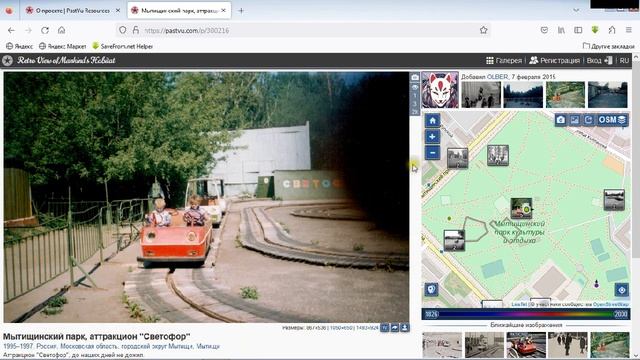This screenshot has width=640, height=360.
Task: Open the green SaveFrom download arrow extension
Action: pos(595,30)
